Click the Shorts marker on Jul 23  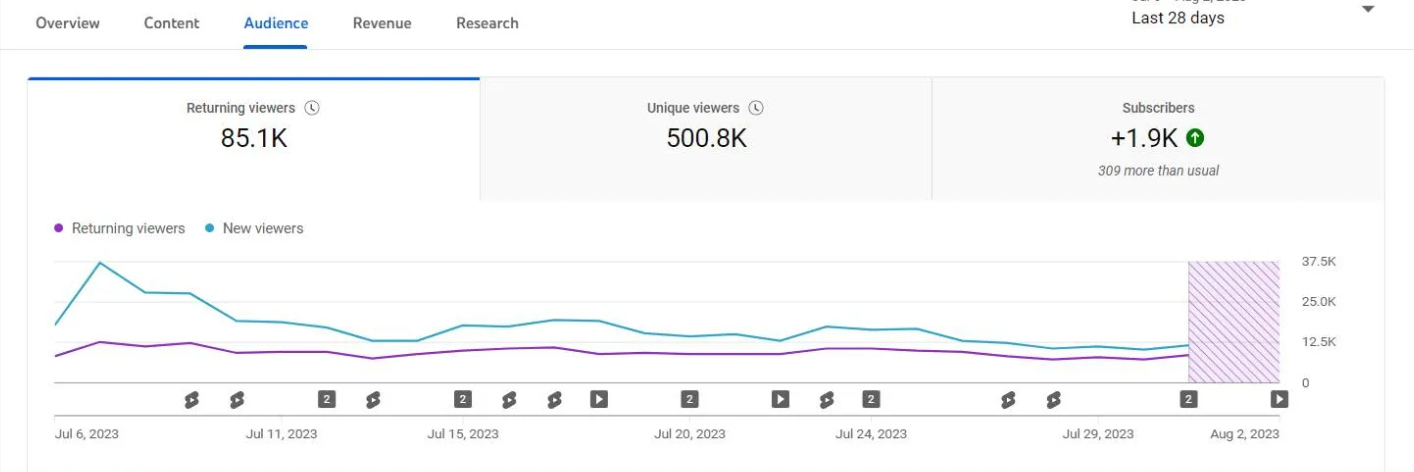click(x=826, y=399)
